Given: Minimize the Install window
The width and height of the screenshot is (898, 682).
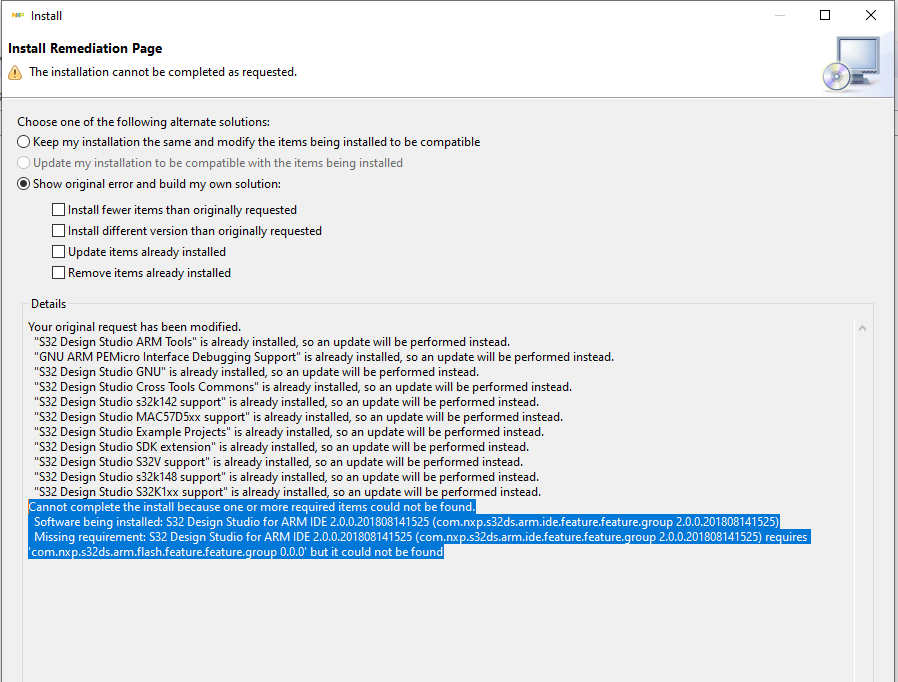Looking at the screenshot, I should pos(778,15).
